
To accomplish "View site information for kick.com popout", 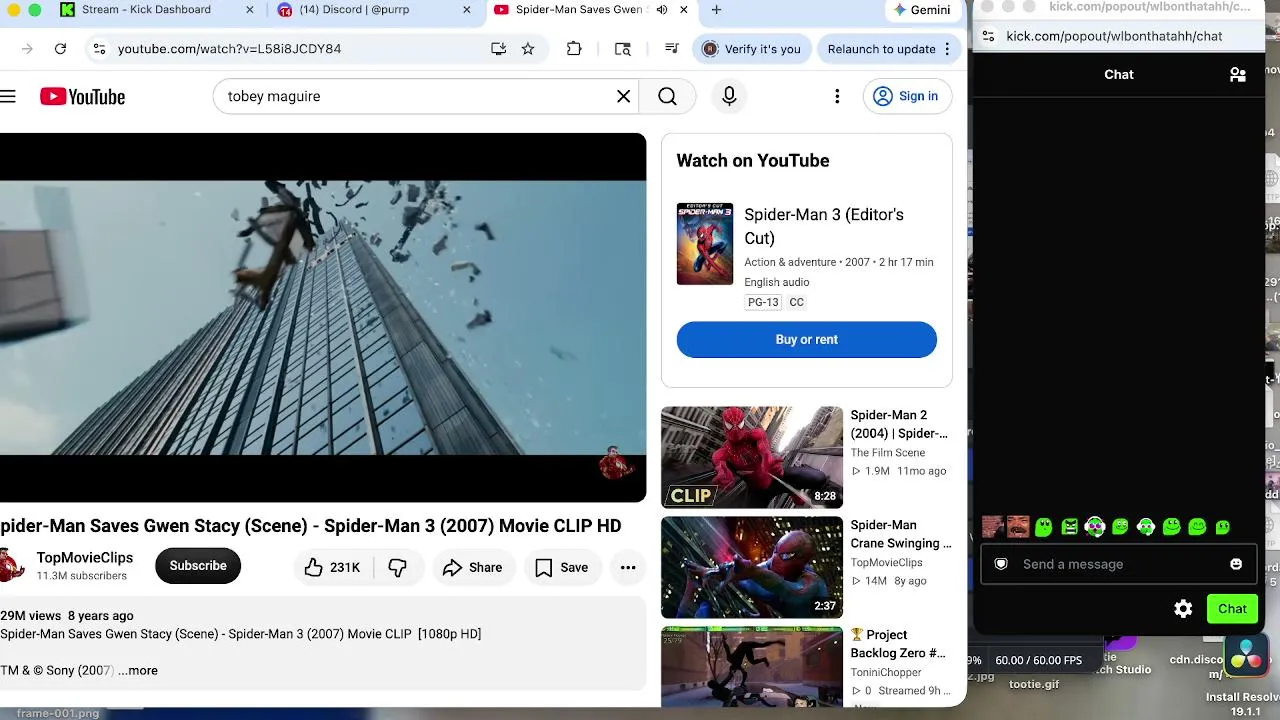I will (x=988, y=36).
